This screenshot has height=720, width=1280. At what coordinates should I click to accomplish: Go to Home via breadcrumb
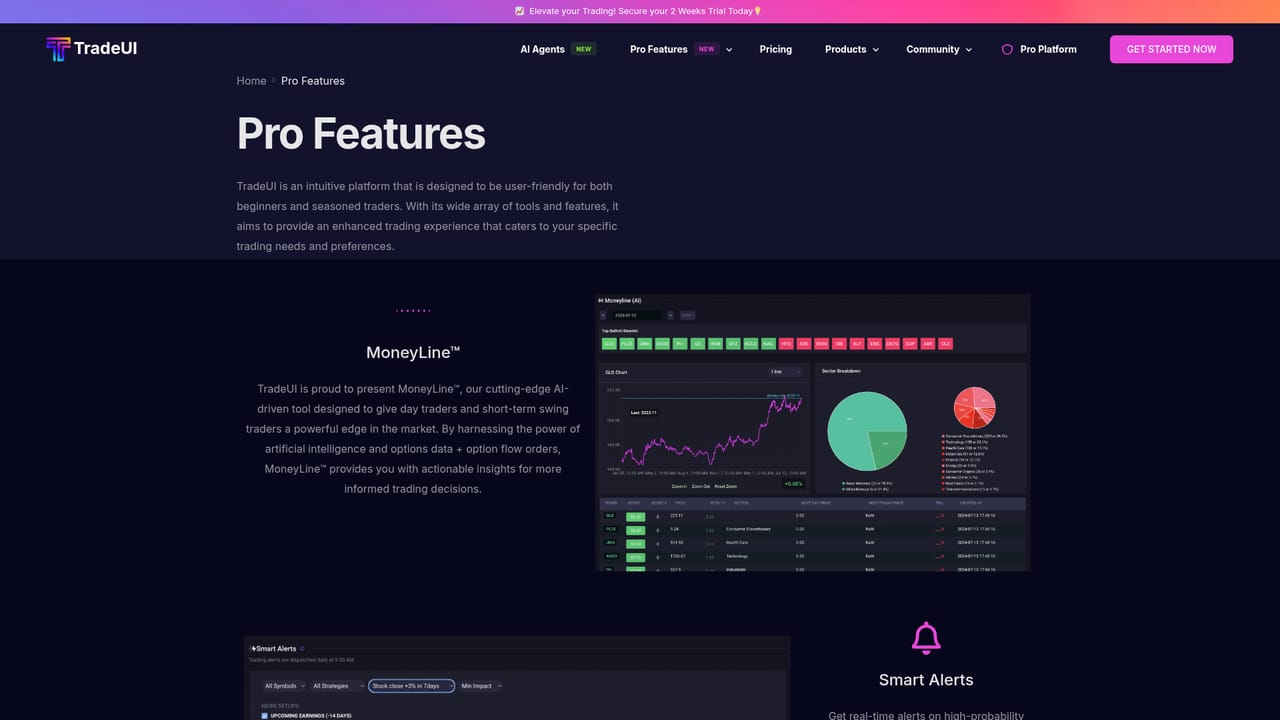click(x=251, y=81)
